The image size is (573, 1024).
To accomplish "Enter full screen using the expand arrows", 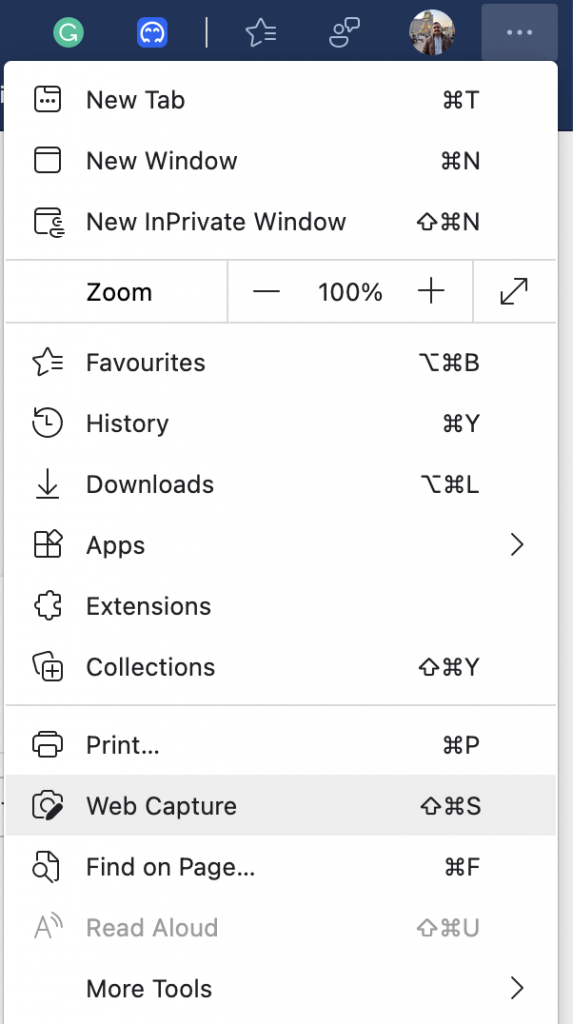I will (514, 292).
